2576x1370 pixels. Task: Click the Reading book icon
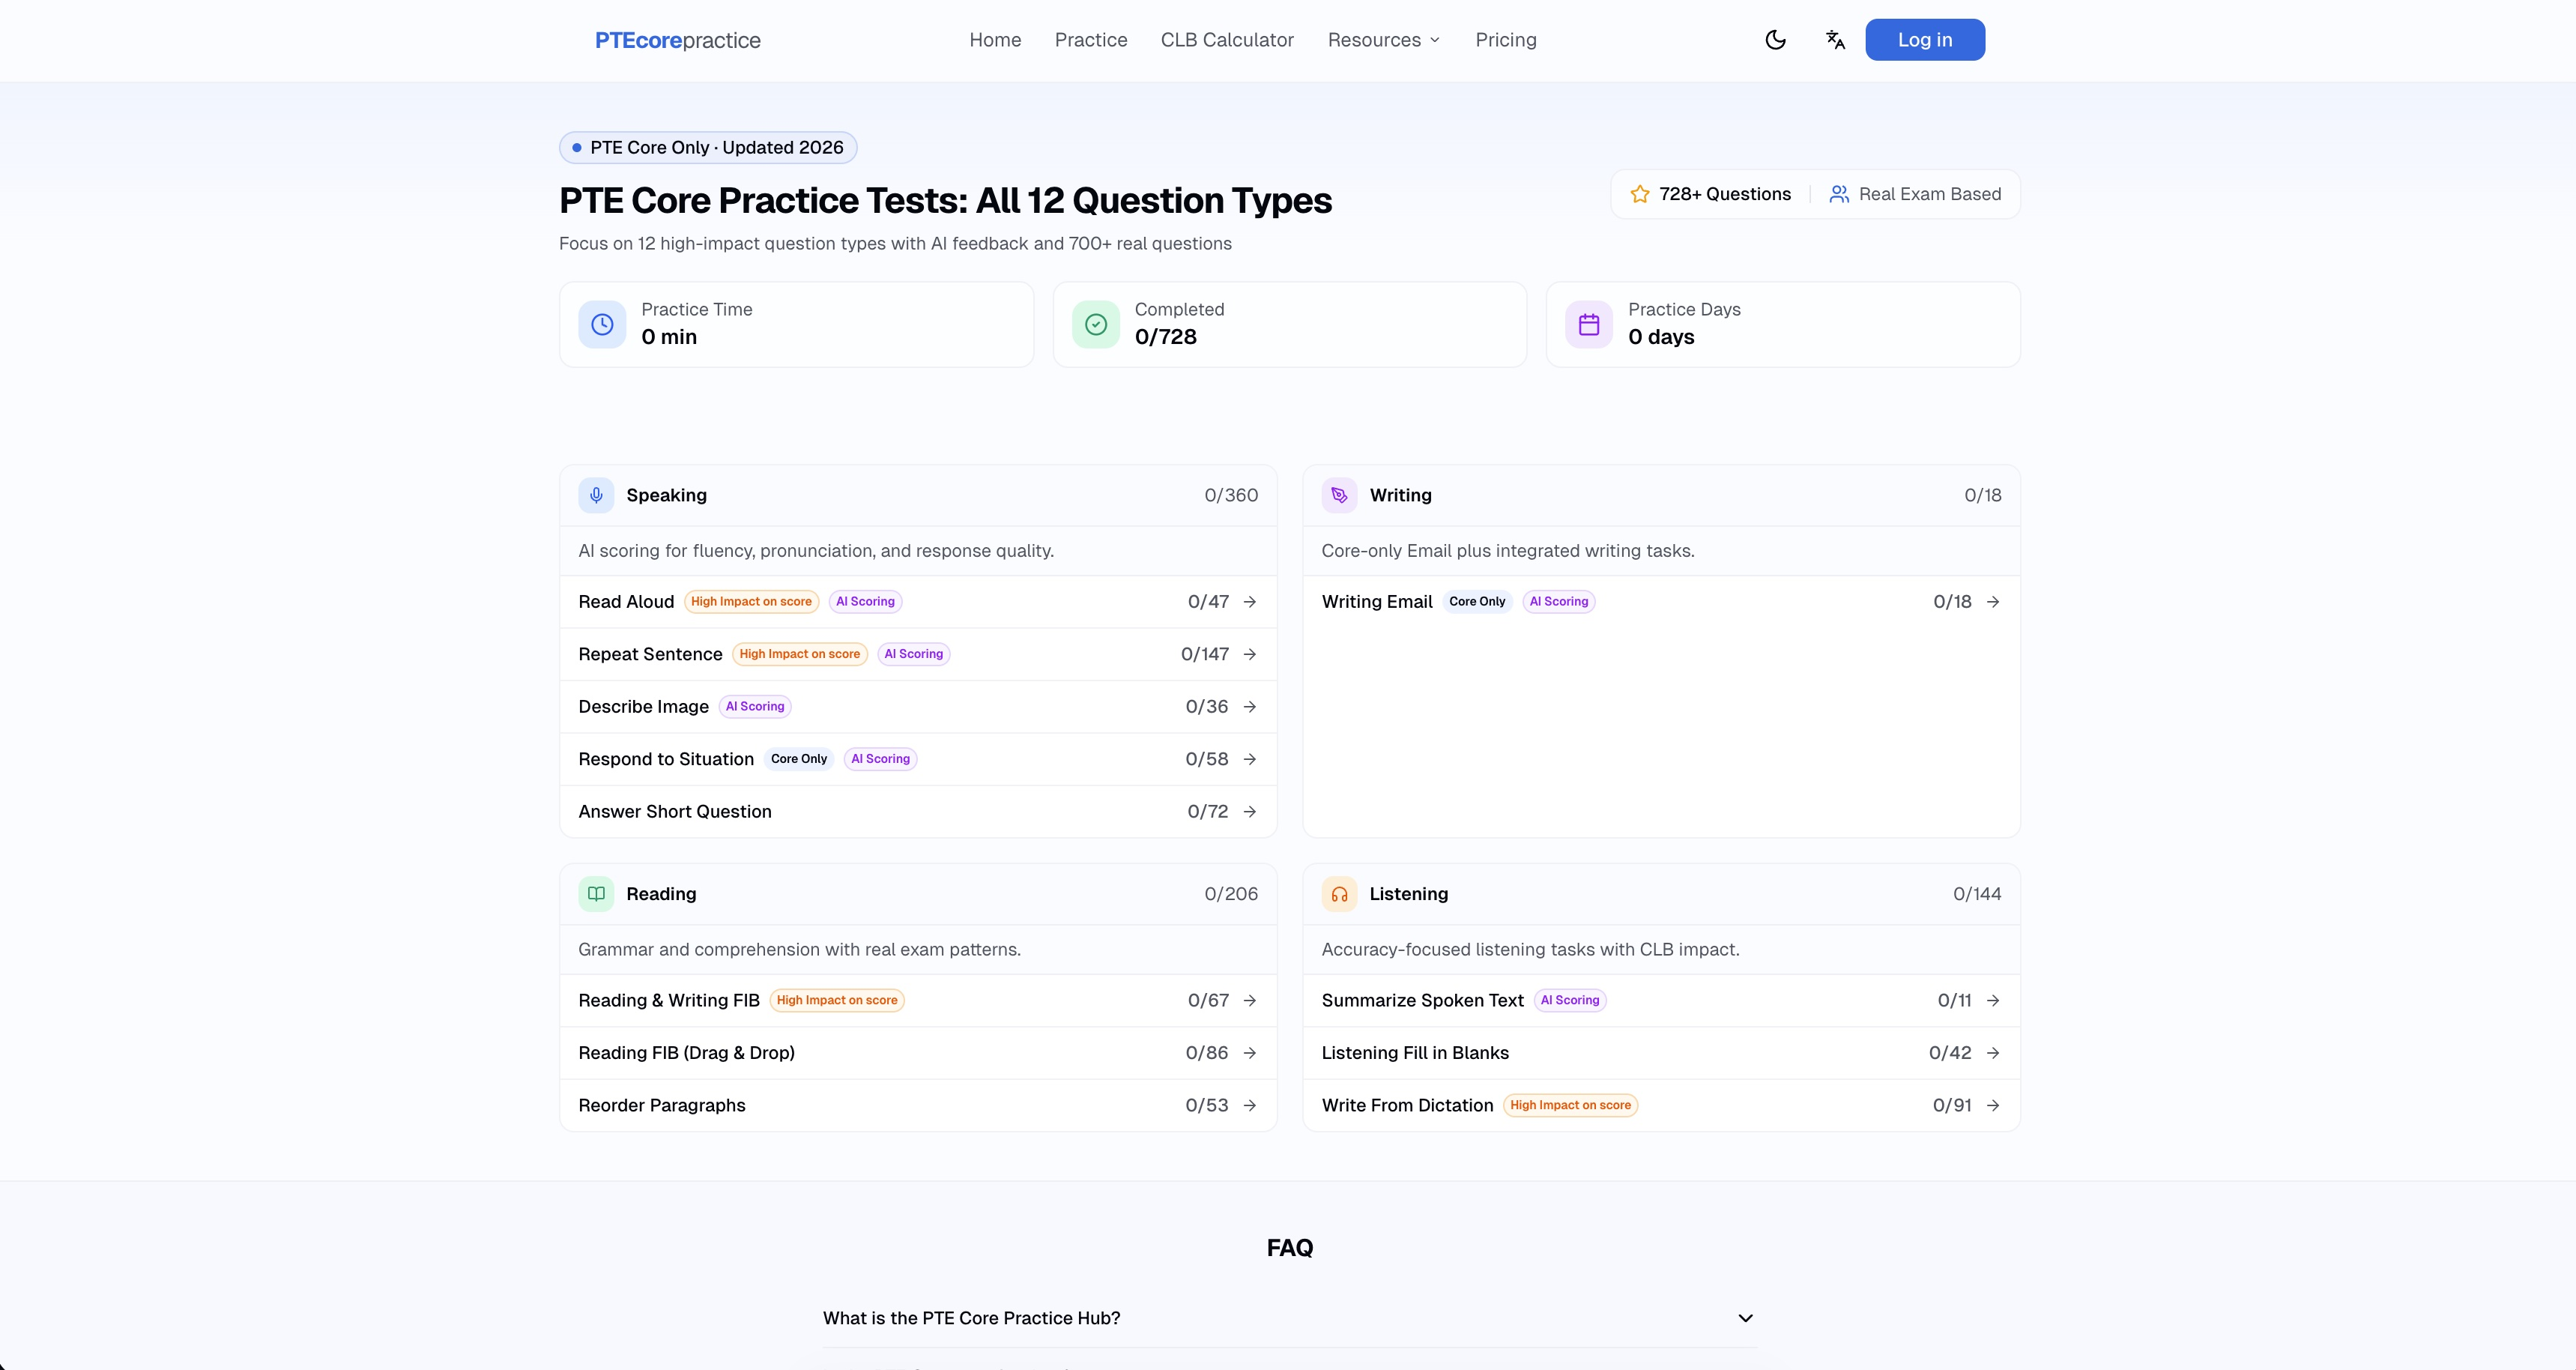tap(596, 894)
